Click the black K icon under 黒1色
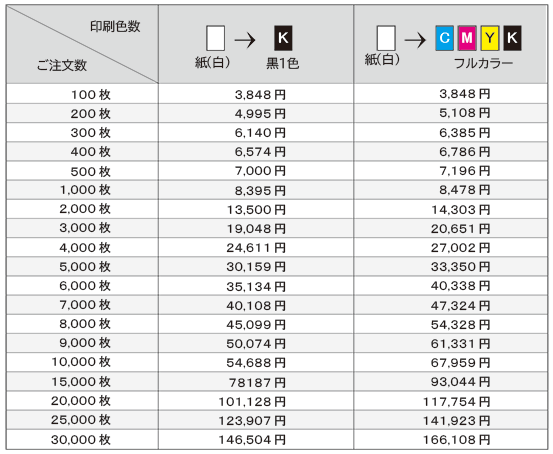 pos(283,38)
